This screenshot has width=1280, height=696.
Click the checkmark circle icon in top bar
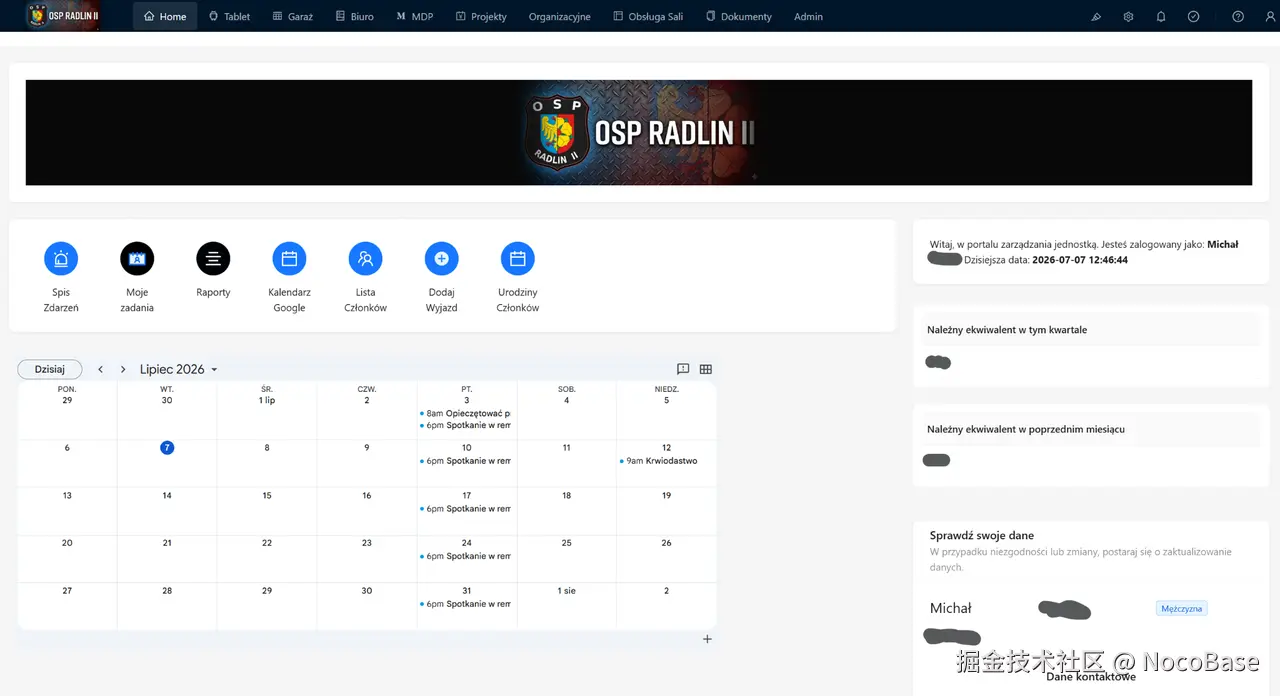pos(1193,17)
